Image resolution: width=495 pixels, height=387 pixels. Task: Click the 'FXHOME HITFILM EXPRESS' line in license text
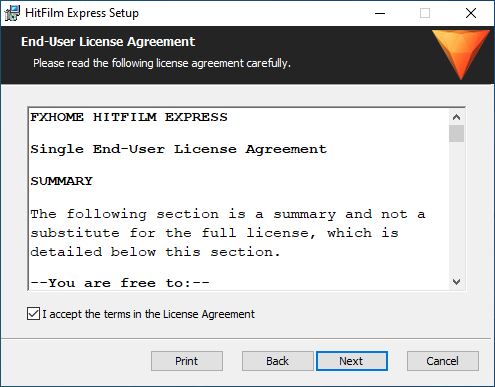(x=129, y=117)
